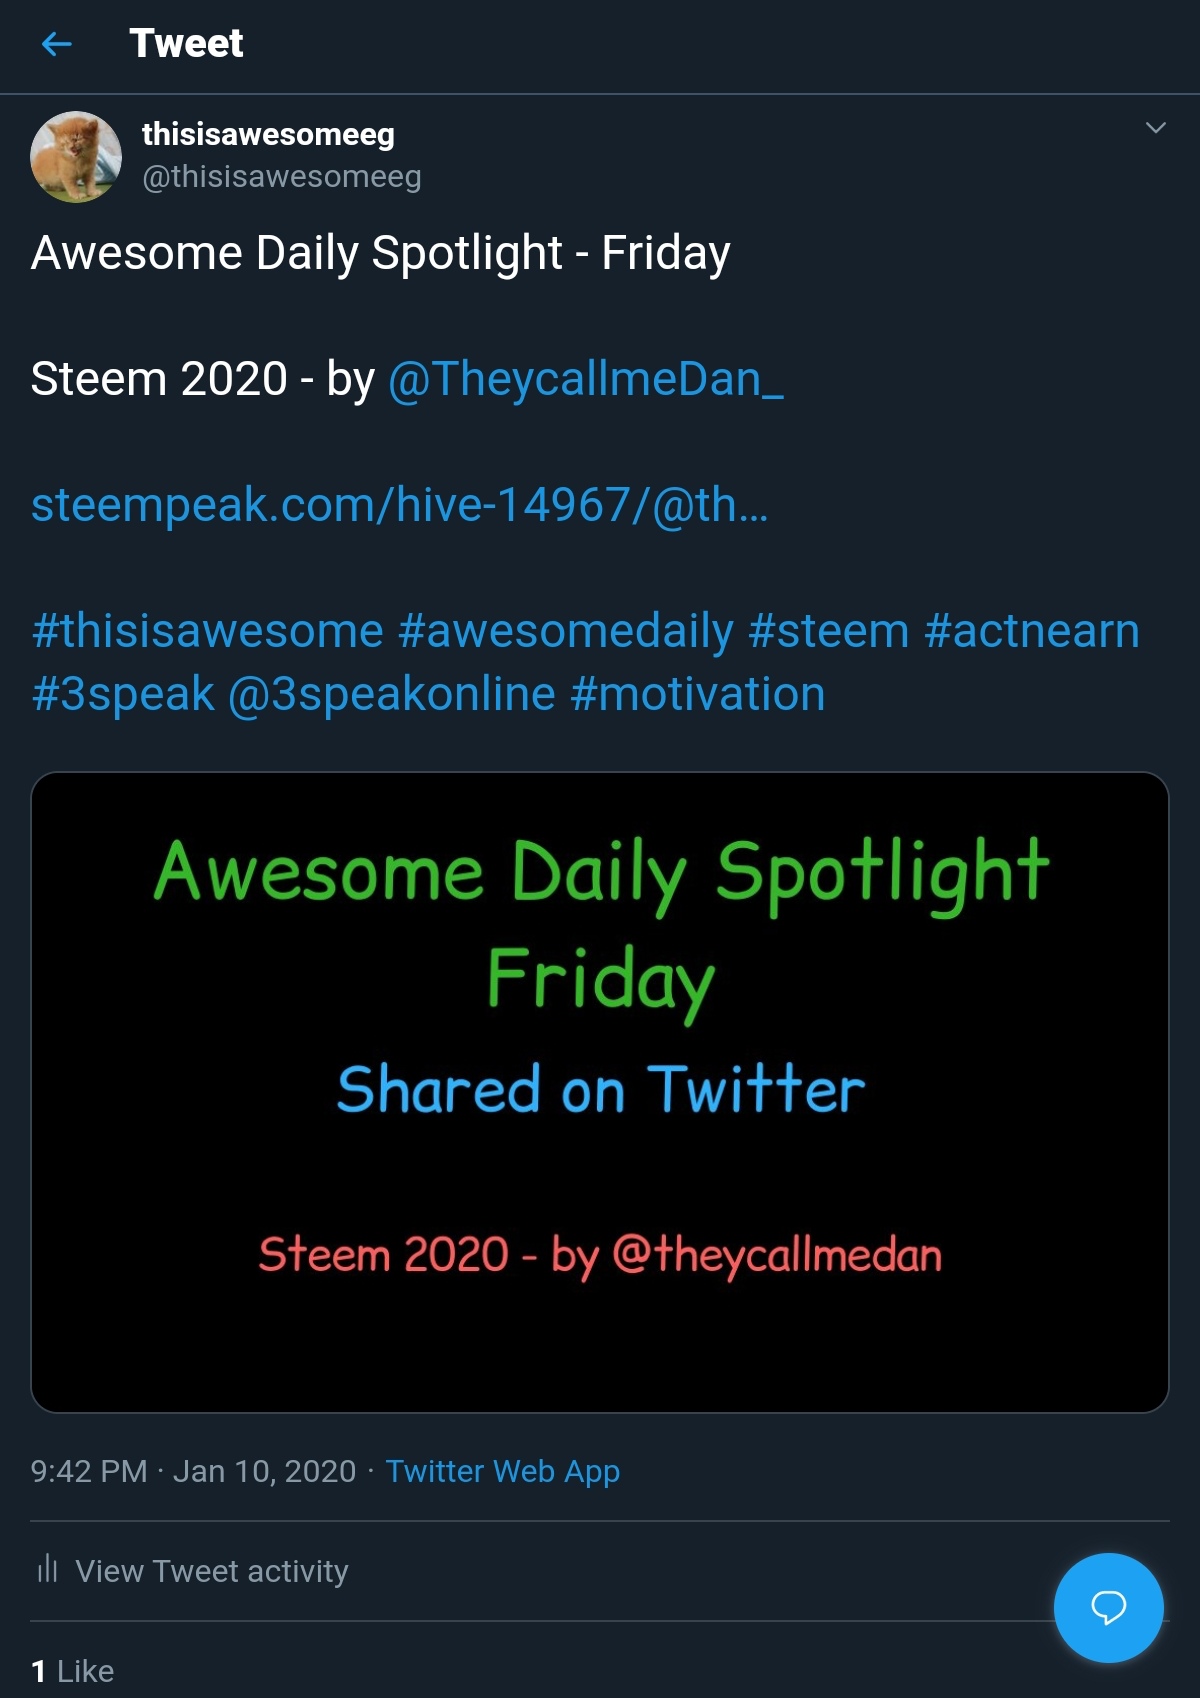
Task: Open the @TheycallmeDan_ mention
Action: (585, 380)
